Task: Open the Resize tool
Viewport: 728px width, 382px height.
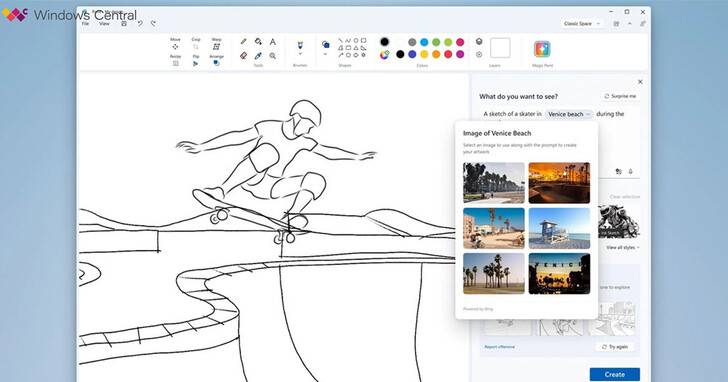Action: point(176,60)
